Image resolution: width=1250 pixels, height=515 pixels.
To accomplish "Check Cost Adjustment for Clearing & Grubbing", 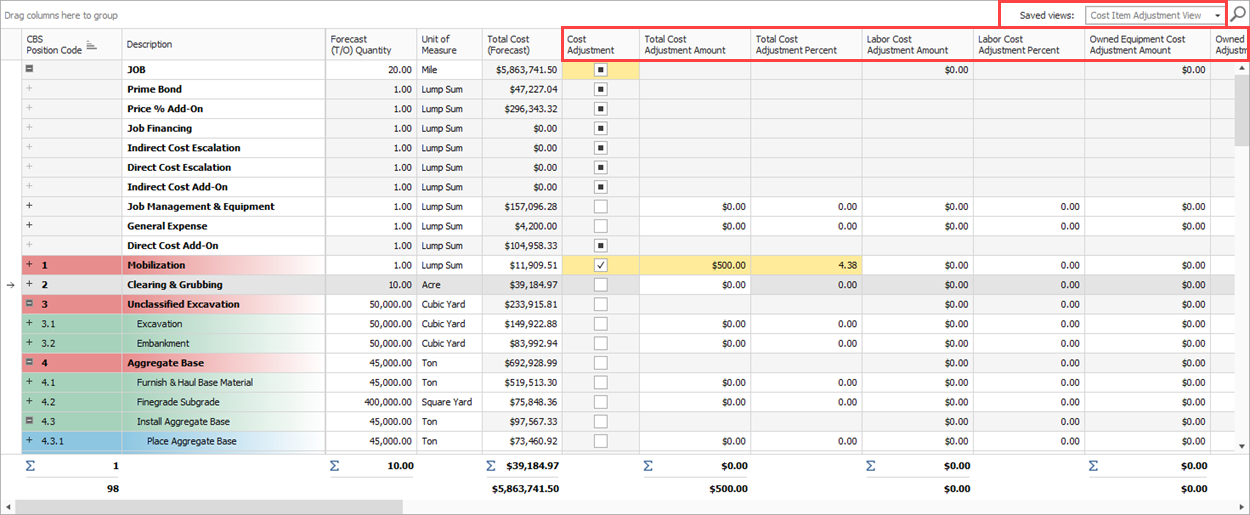I will click(x=601, y=285).
